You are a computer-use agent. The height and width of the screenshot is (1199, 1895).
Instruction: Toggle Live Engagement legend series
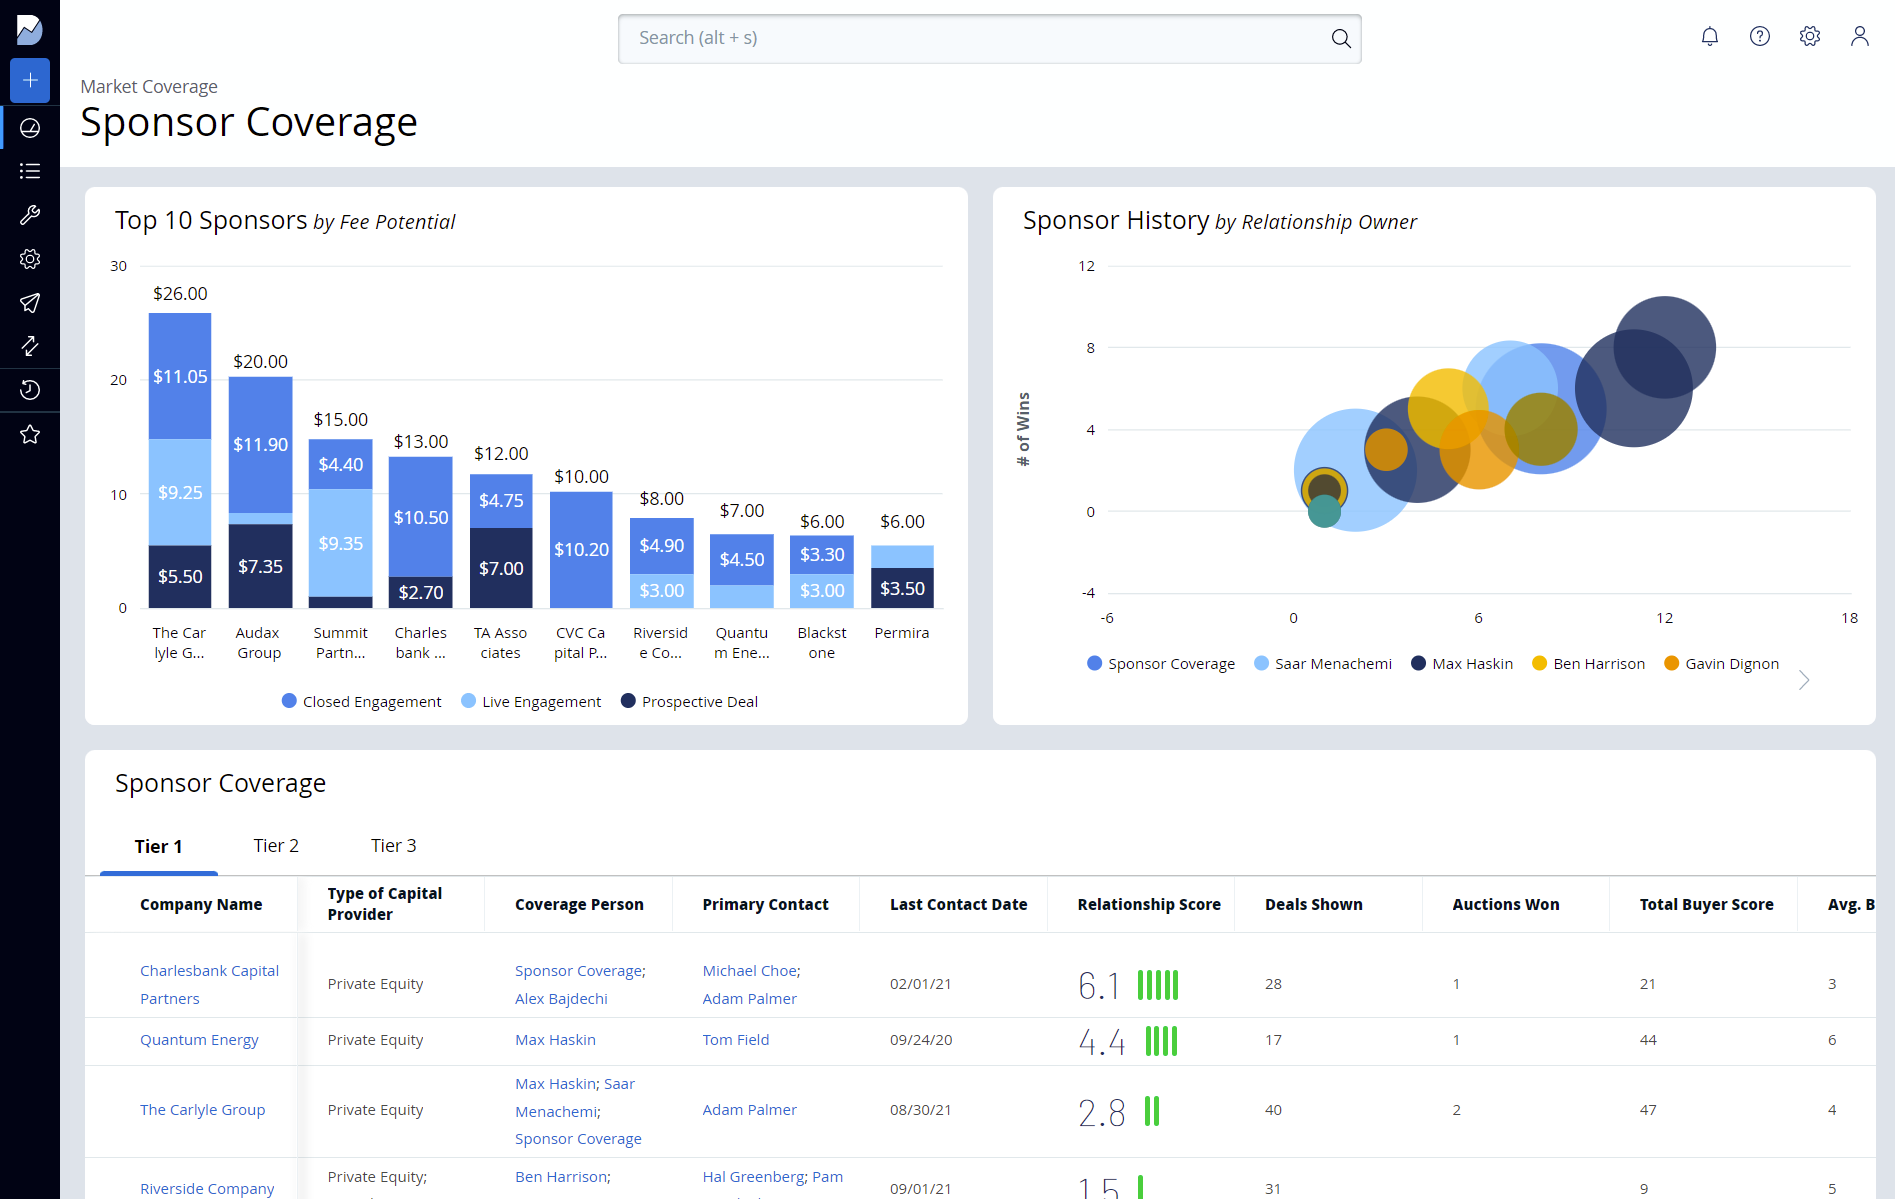(x=531, y=702)
